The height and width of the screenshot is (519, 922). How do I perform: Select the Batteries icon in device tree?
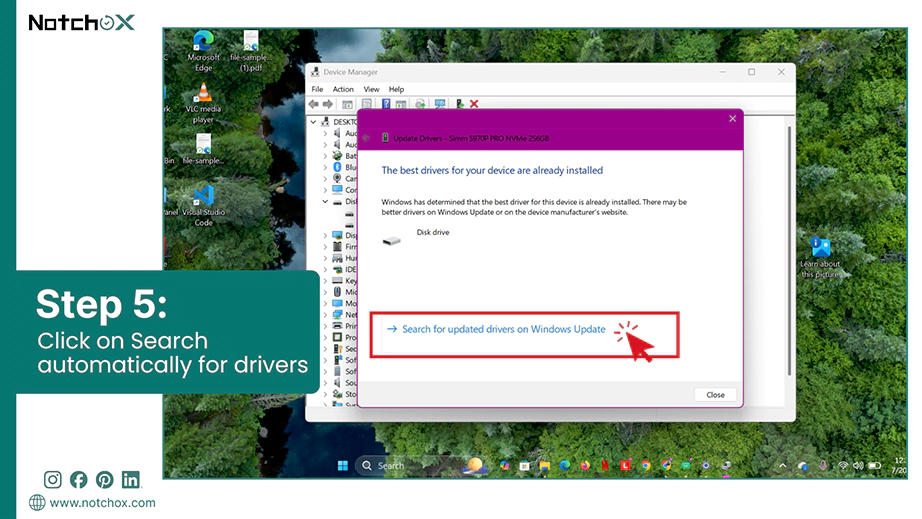point(337,156)
